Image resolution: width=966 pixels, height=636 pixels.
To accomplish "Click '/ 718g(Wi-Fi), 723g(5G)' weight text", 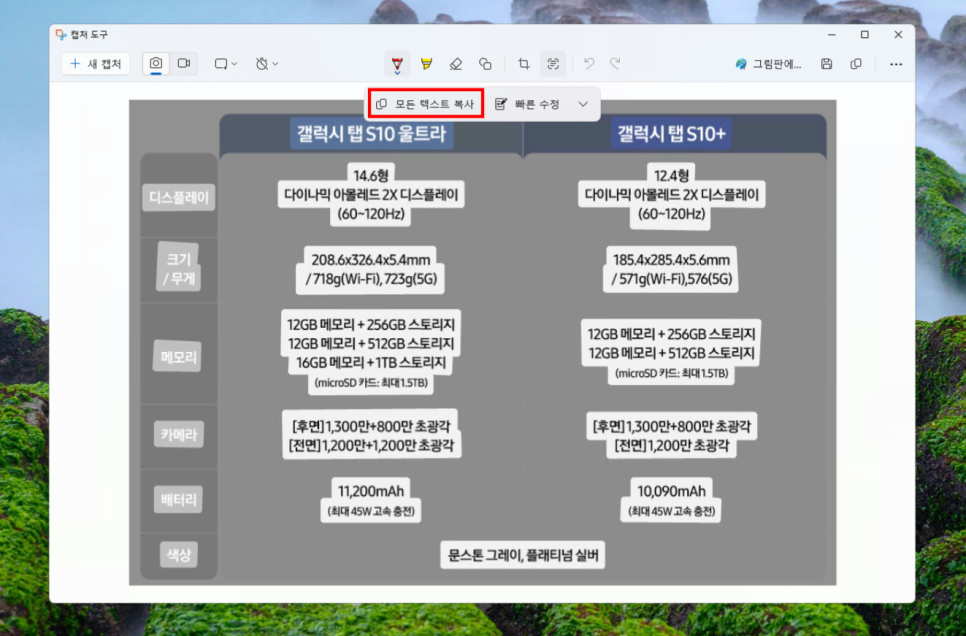I will tap(371, 279).
